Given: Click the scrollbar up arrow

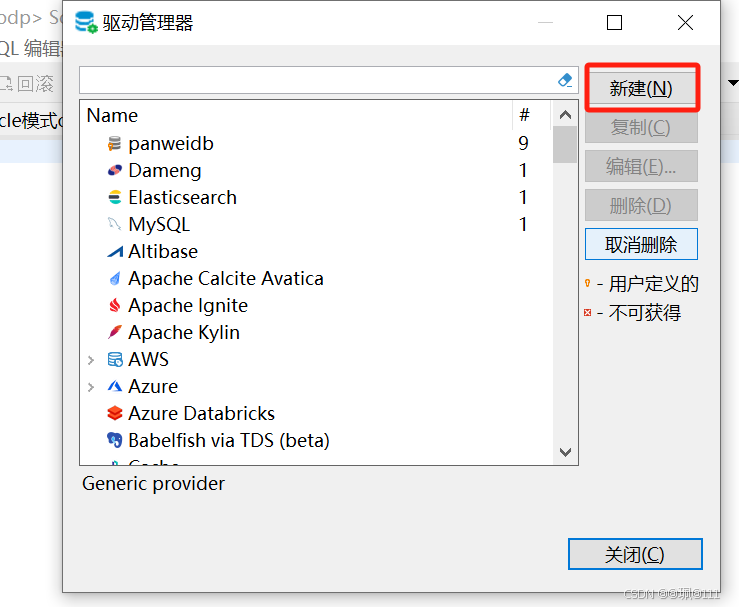Looking at the screenshot, I should tap(565, 115).
